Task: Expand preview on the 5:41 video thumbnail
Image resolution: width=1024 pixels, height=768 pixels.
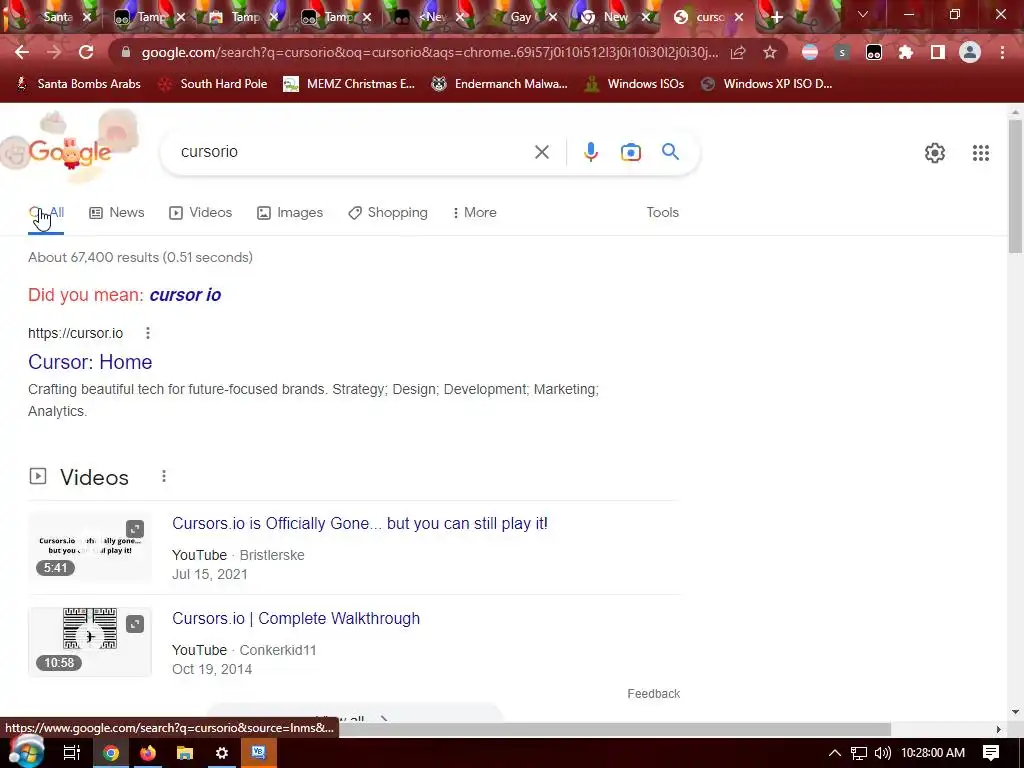Action: (135, 529)
